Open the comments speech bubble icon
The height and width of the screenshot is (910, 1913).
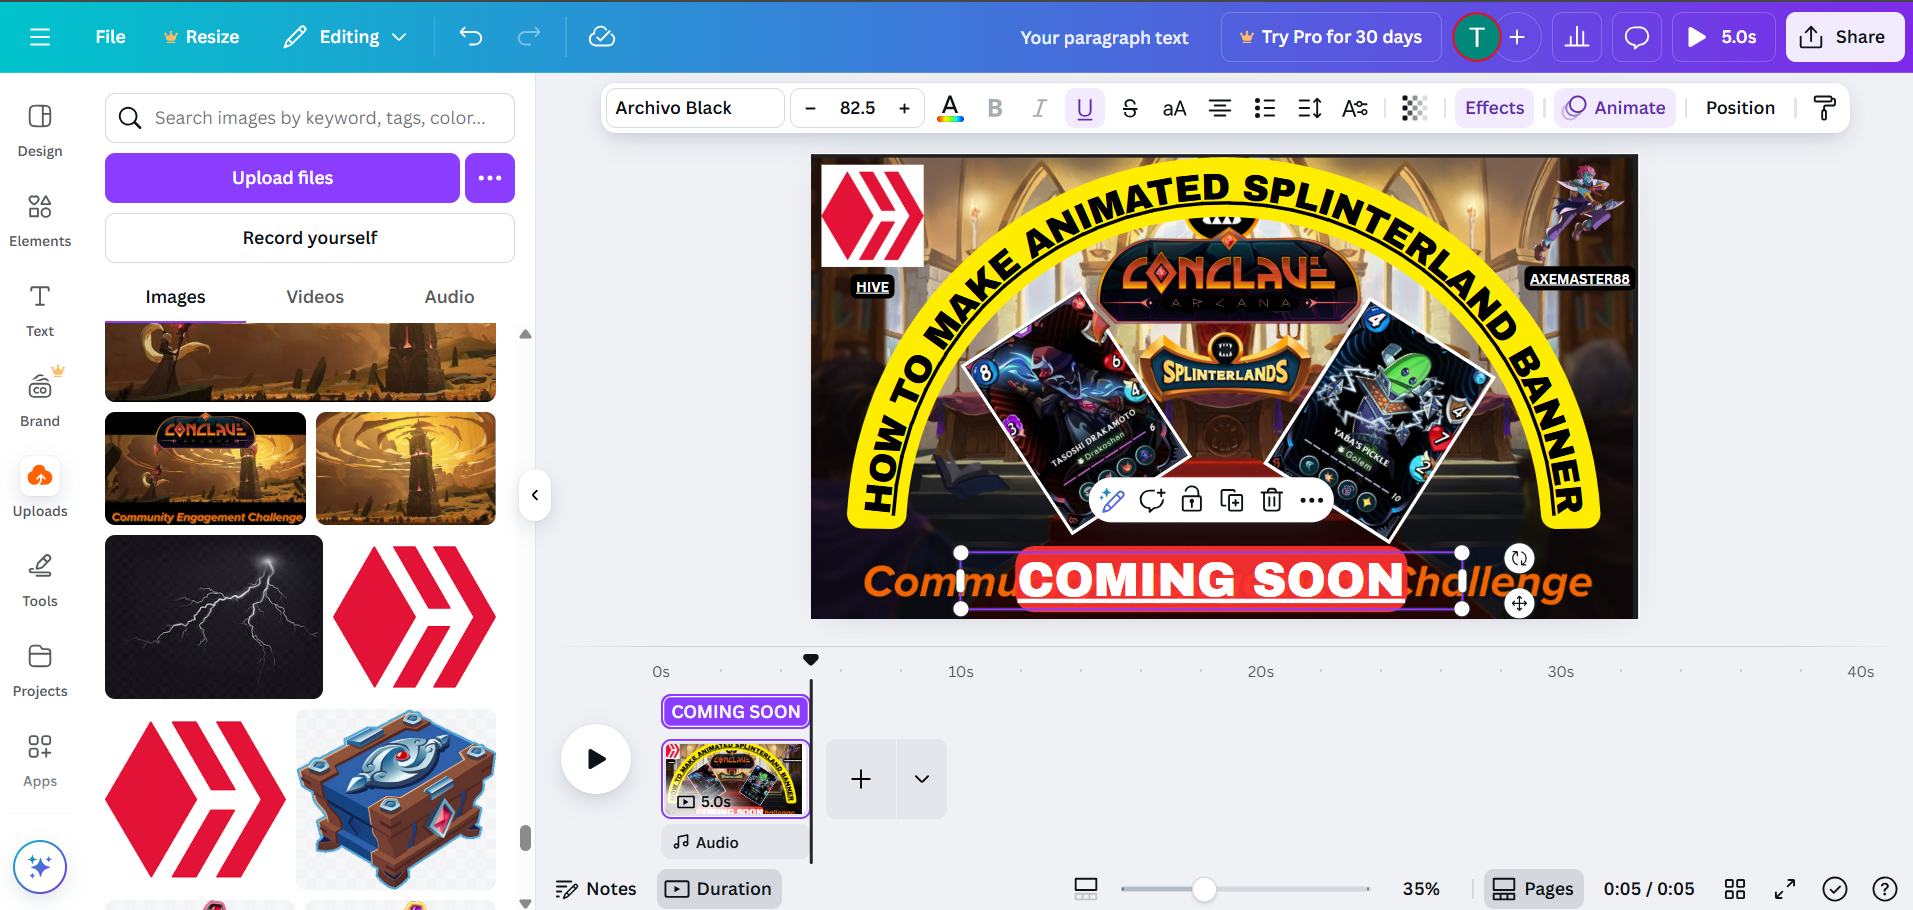pos(1637,37)
